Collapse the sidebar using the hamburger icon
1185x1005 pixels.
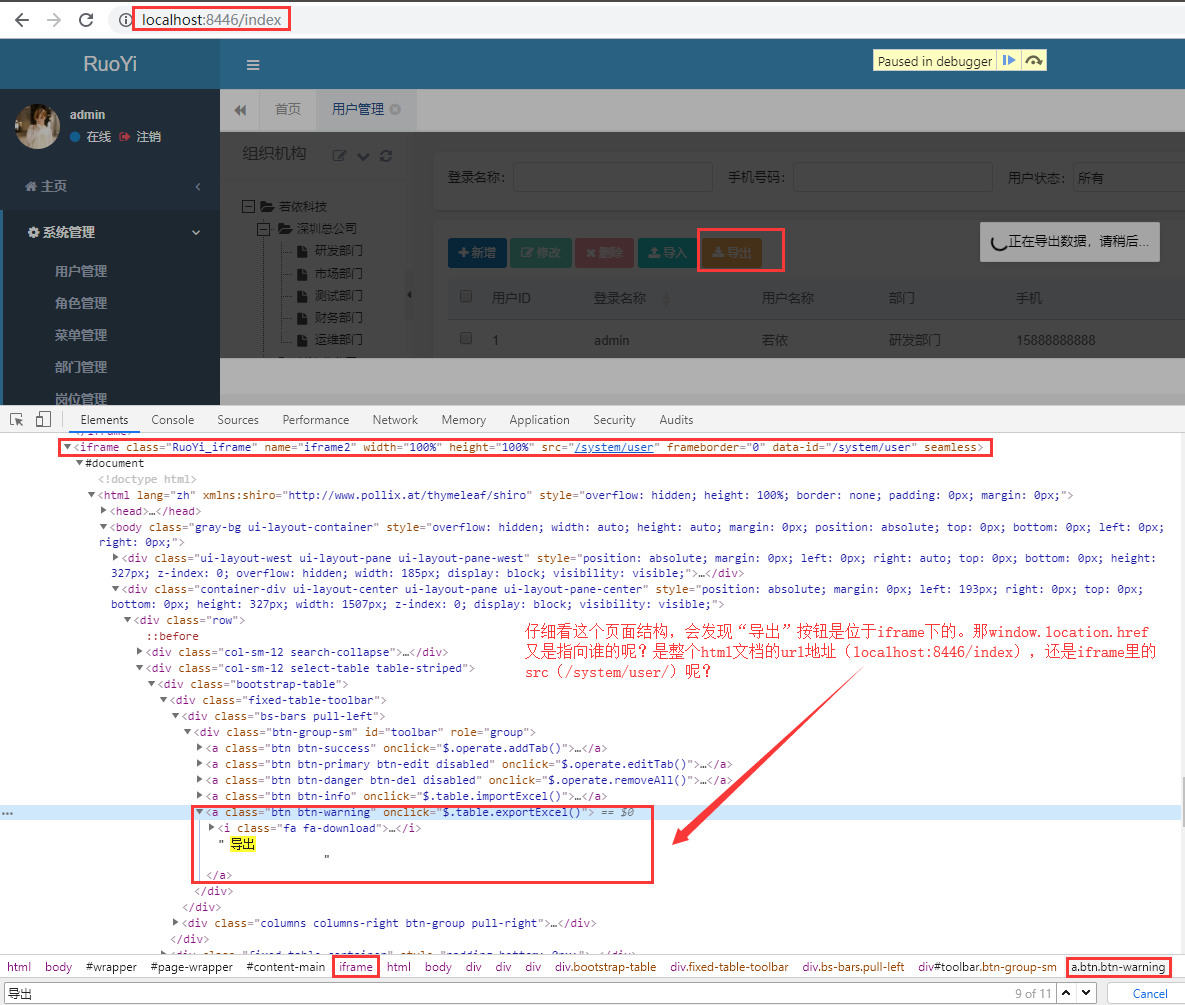click(x=253, y=64)
